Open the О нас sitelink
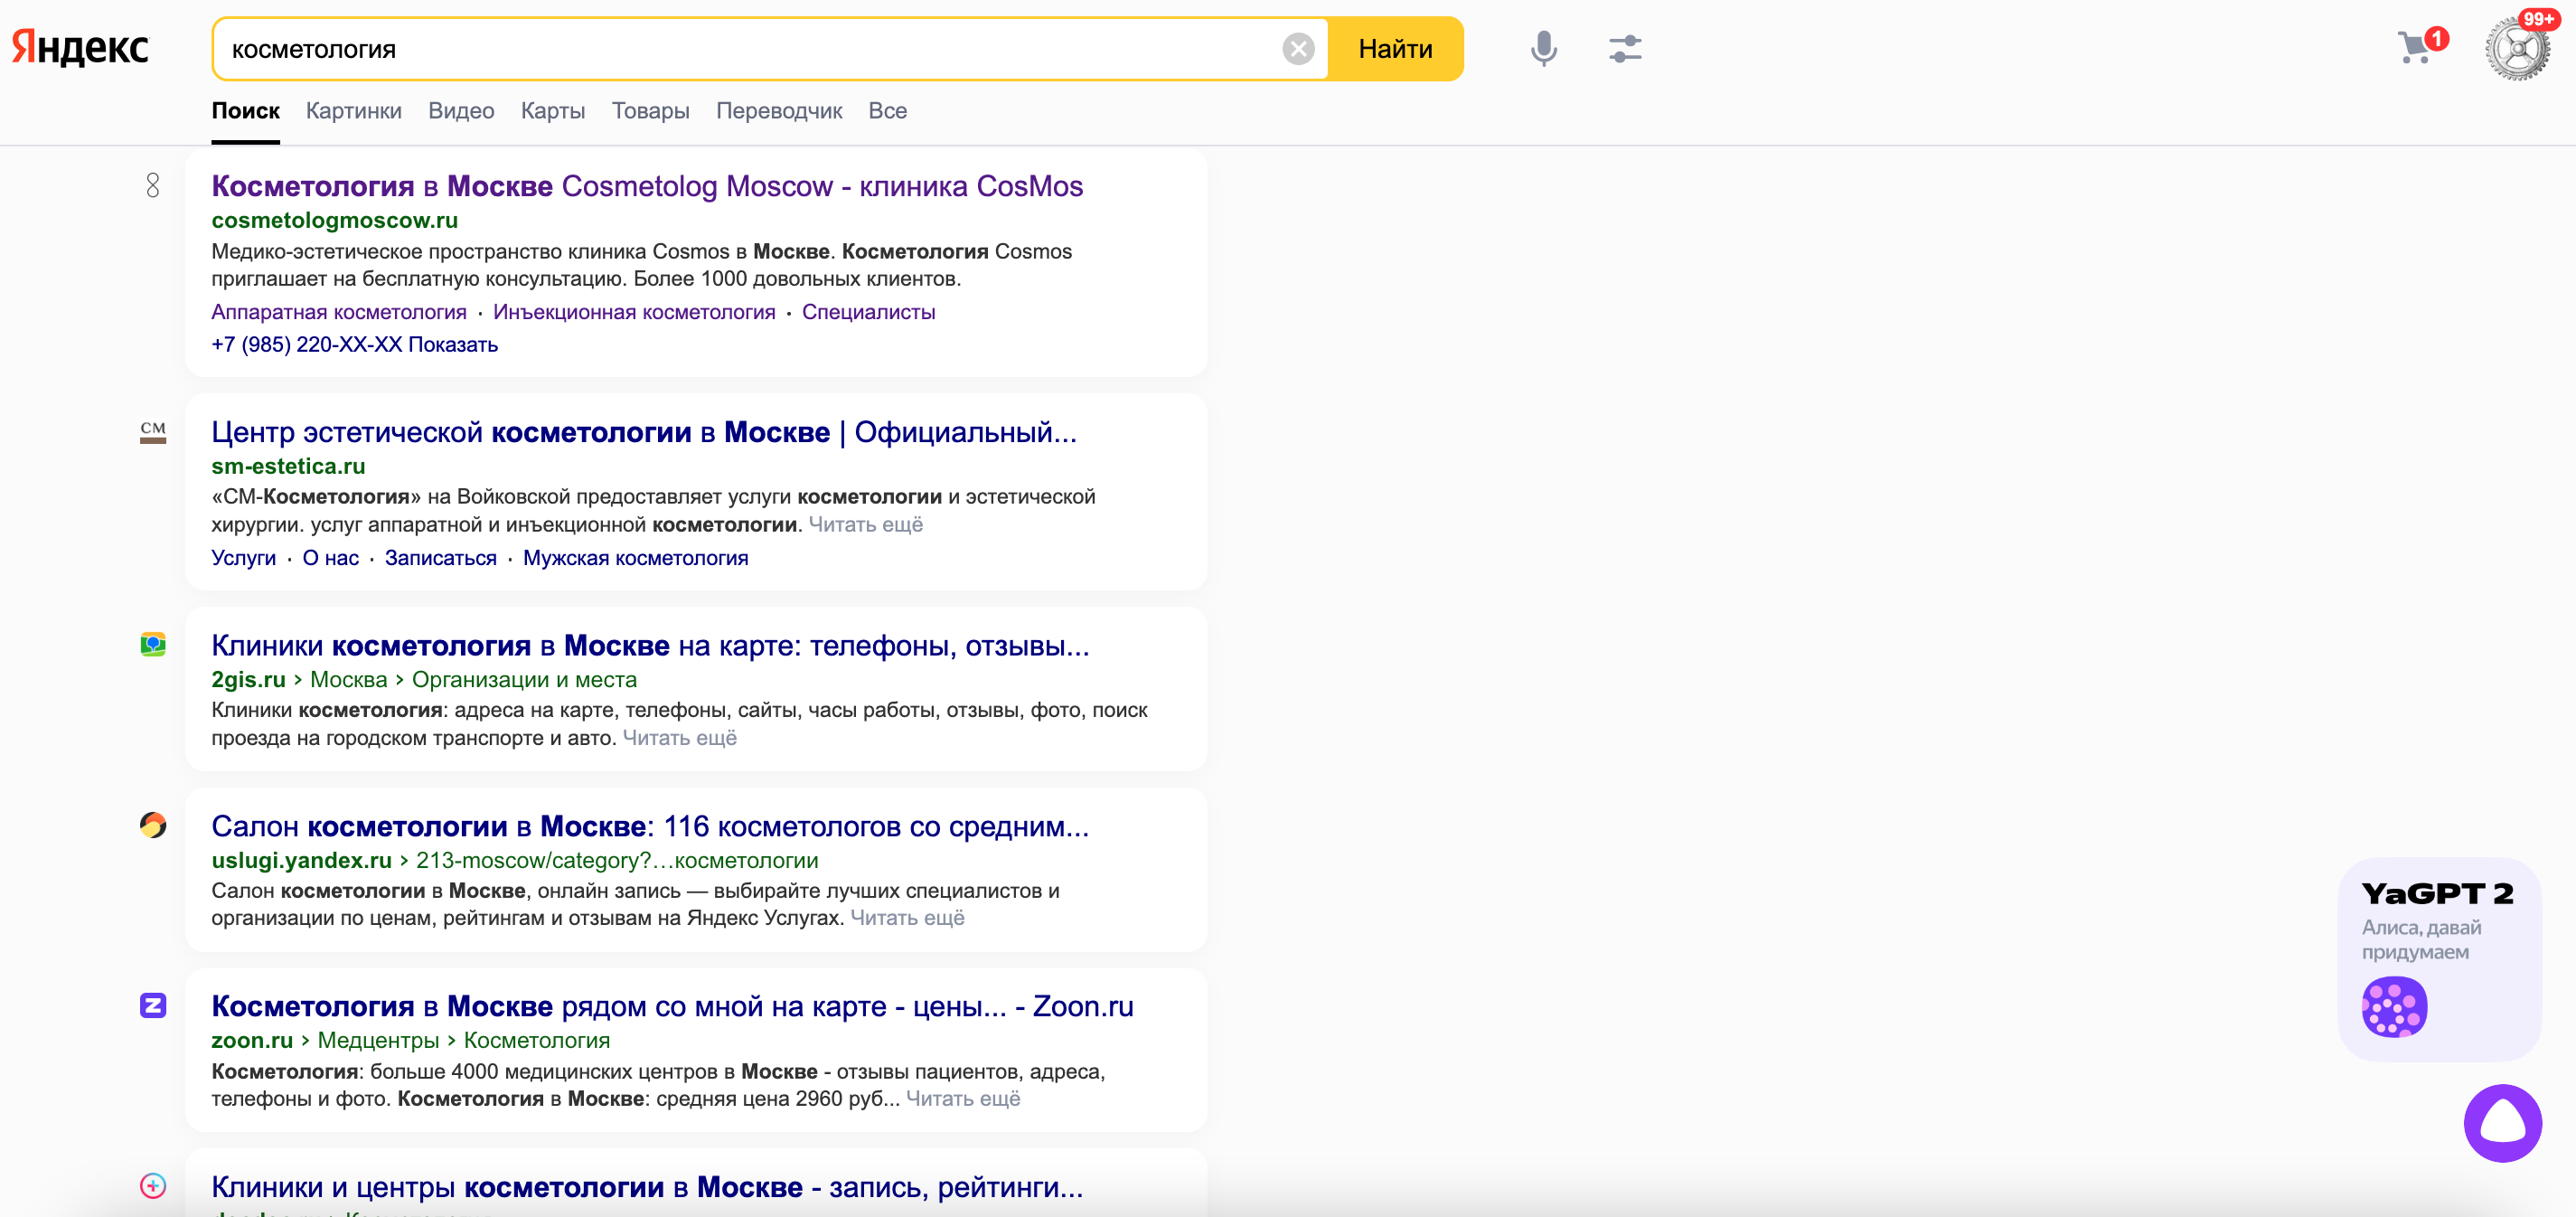The image size is (2576, 1217). 330,558
